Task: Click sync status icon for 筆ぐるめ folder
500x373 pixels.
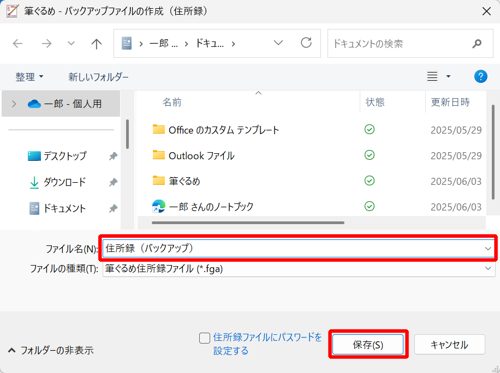Action: pos(369,181)
